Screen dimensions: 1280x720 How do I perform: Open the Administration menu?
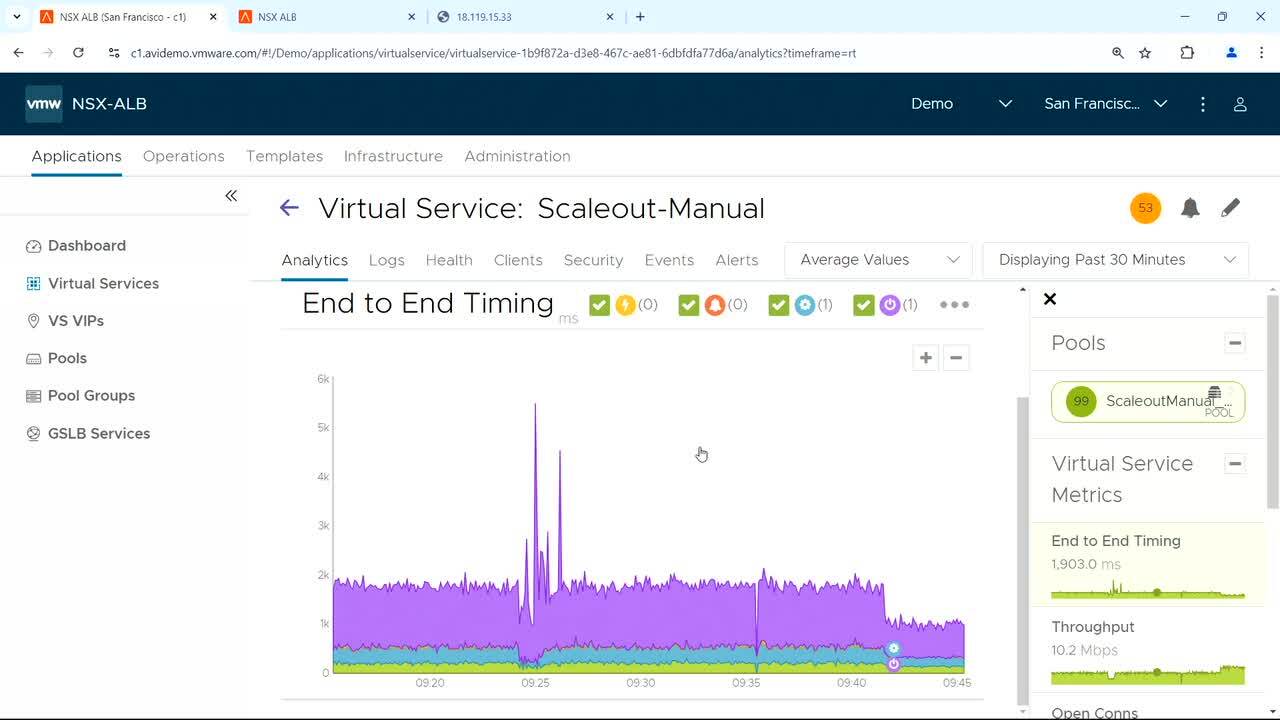[517, 156]
